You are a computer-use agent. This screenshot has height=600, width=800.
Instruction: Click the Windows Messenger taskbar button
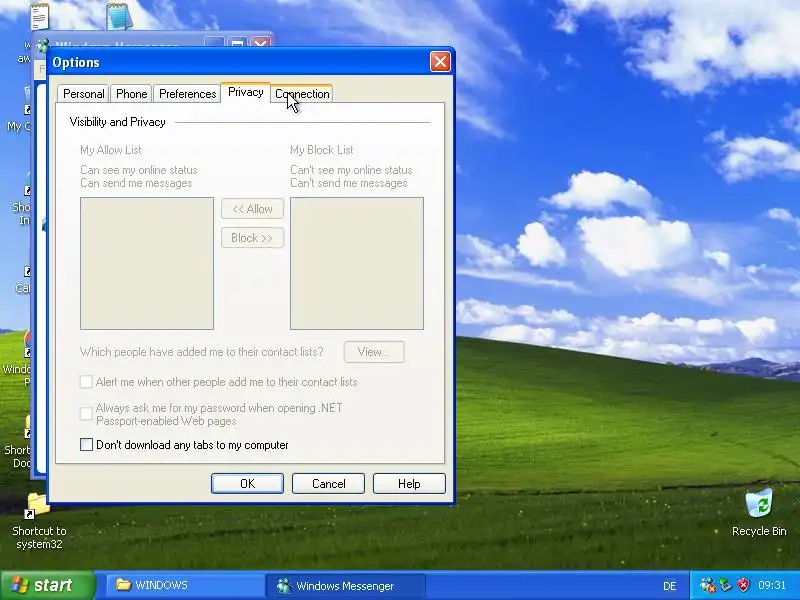pos(345,585)
